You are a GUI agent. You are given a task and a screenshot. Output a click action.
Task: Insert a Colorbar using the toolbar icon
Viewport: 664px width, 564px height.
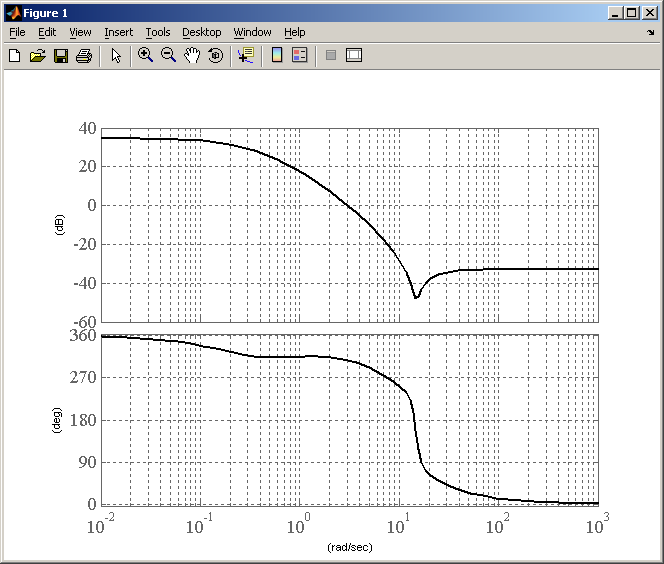click(x=277, y=55)
